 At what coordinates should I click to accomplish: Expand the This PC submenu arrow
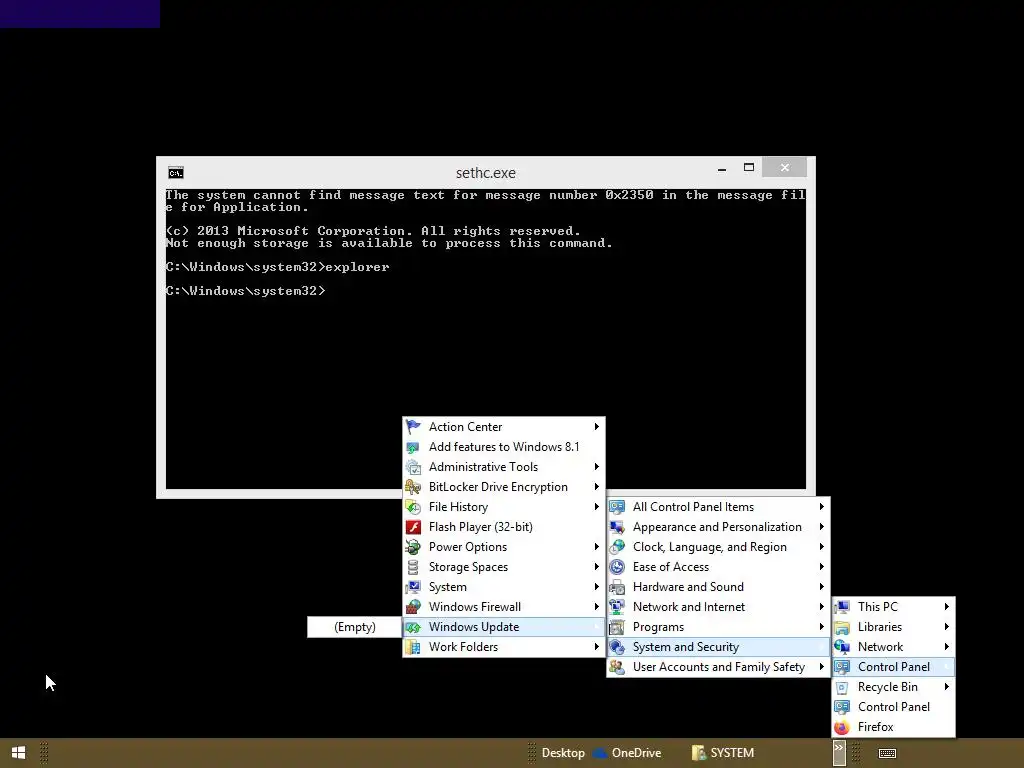click(x=946, y=607)
